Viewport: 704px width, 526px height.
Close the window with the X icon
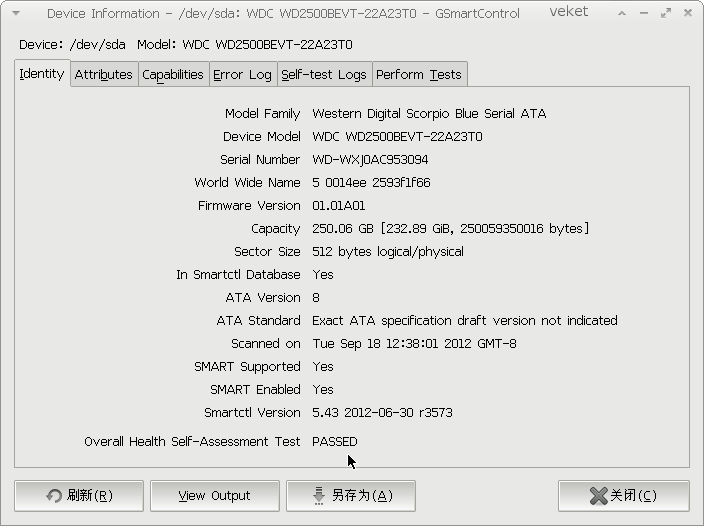(x=688, y=13)
